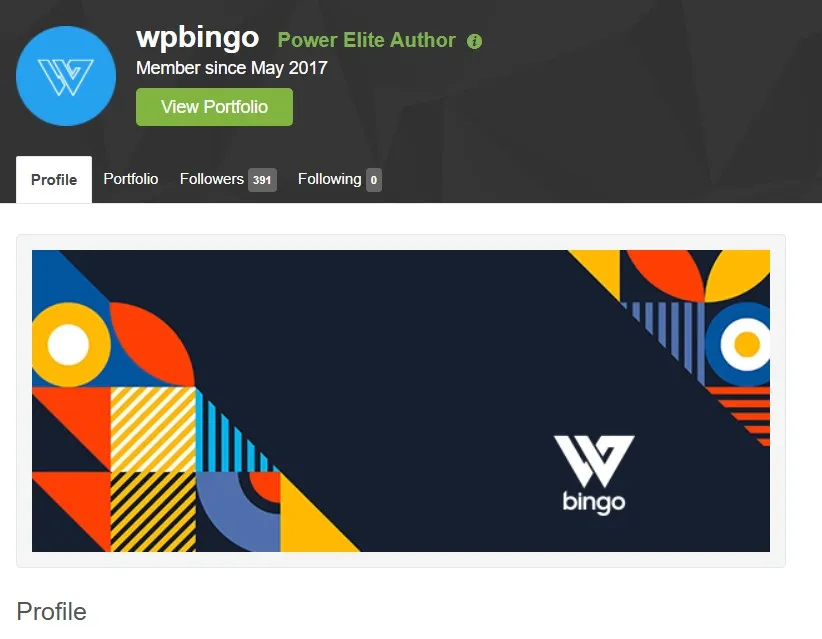
Task: Click the Profile section heading
Action: click(x=51, y=611)
